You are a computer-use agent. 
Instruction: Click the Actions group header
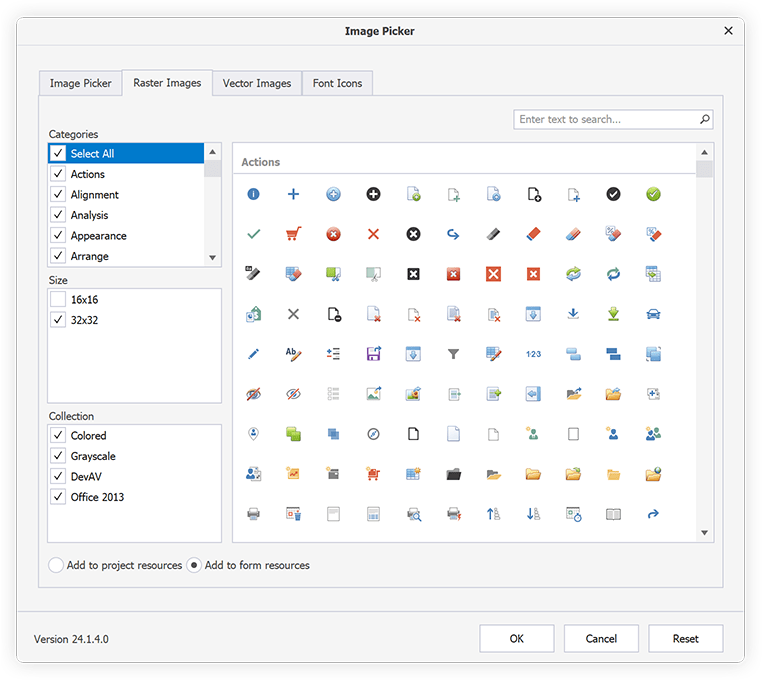click(x=261, y=162)
